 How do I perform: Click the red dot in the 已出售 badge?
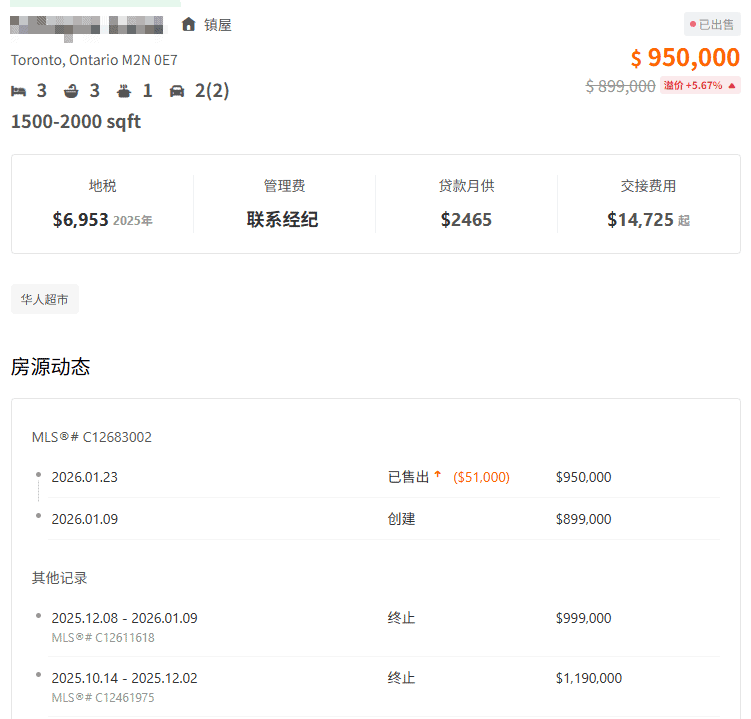click(692, 24)
